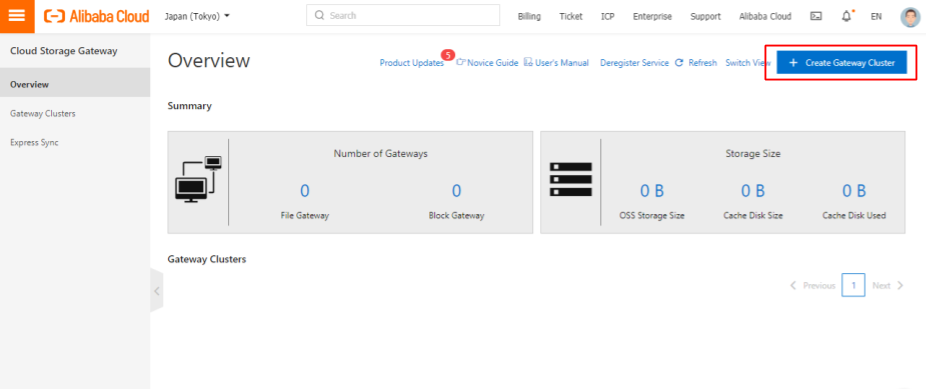This screenshot has height=391, width=931.
Task: Go to Previous page
Action: (812, 285)
